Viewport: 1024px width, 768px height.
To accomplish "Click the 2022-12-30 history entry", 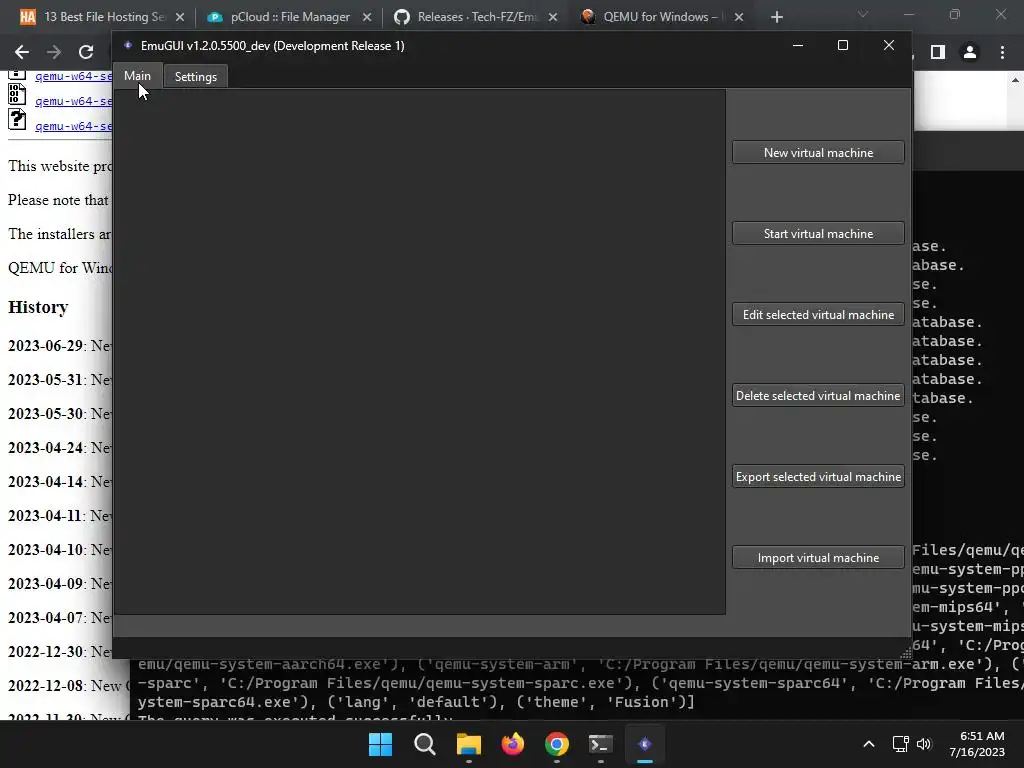I will click(x=59, y=651).
